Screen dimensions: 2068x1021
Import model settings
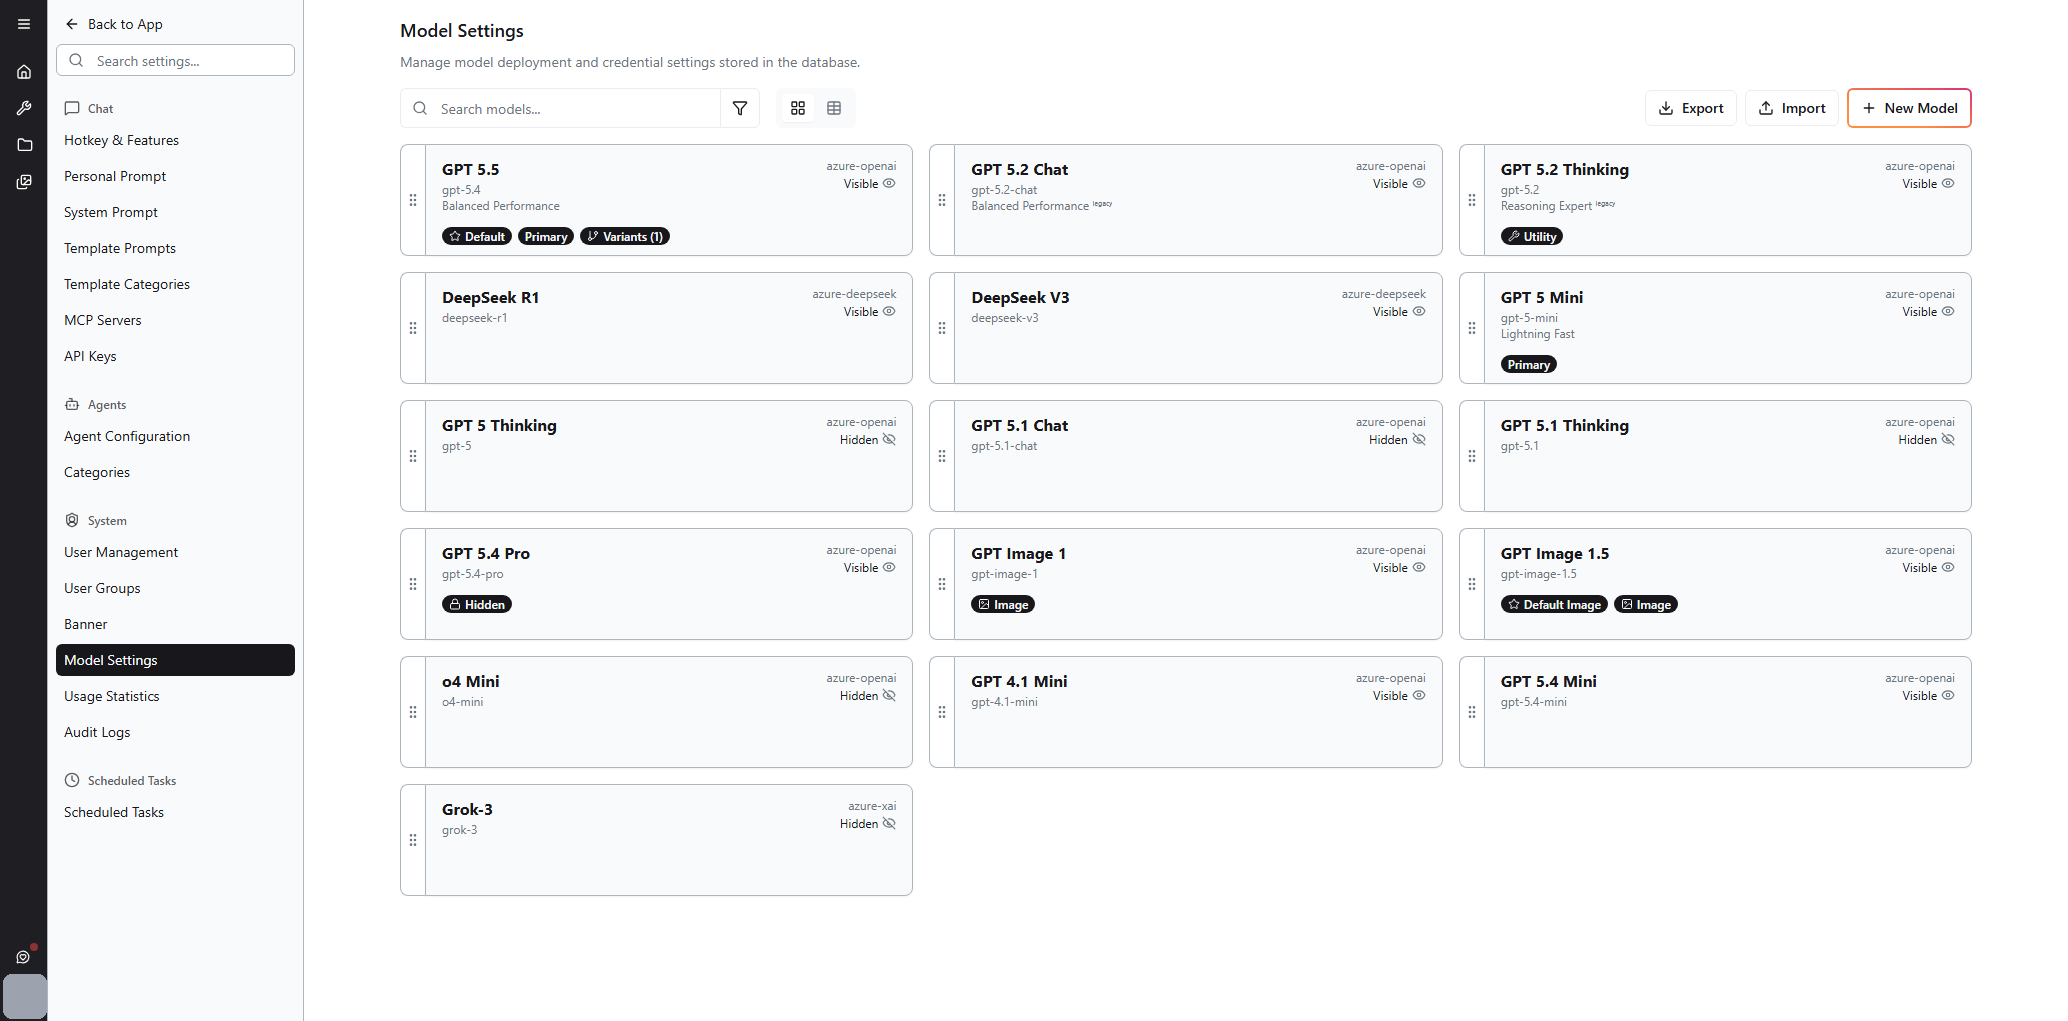tap(1791, 108)
